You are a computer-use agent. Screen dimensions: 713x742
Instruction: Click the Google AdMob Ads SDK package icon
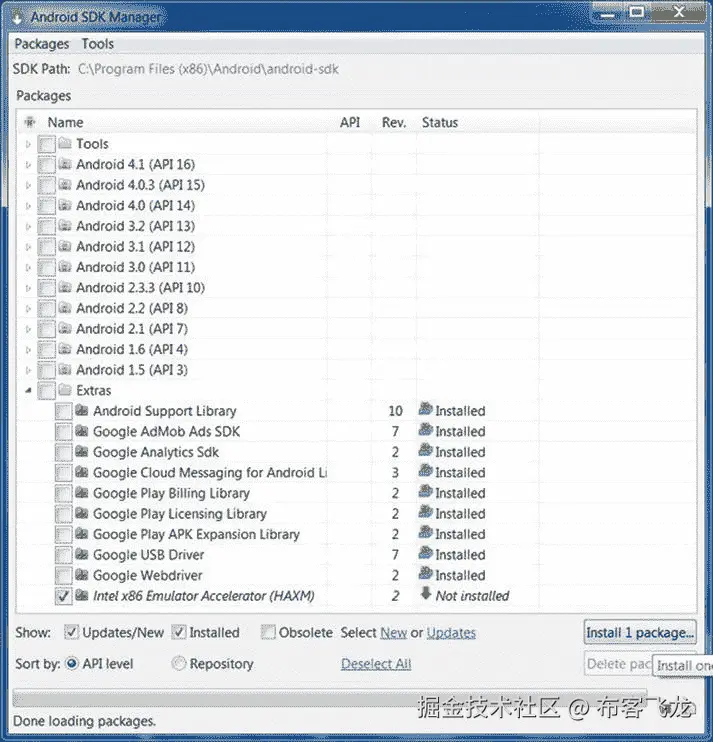tap(82, 431)
